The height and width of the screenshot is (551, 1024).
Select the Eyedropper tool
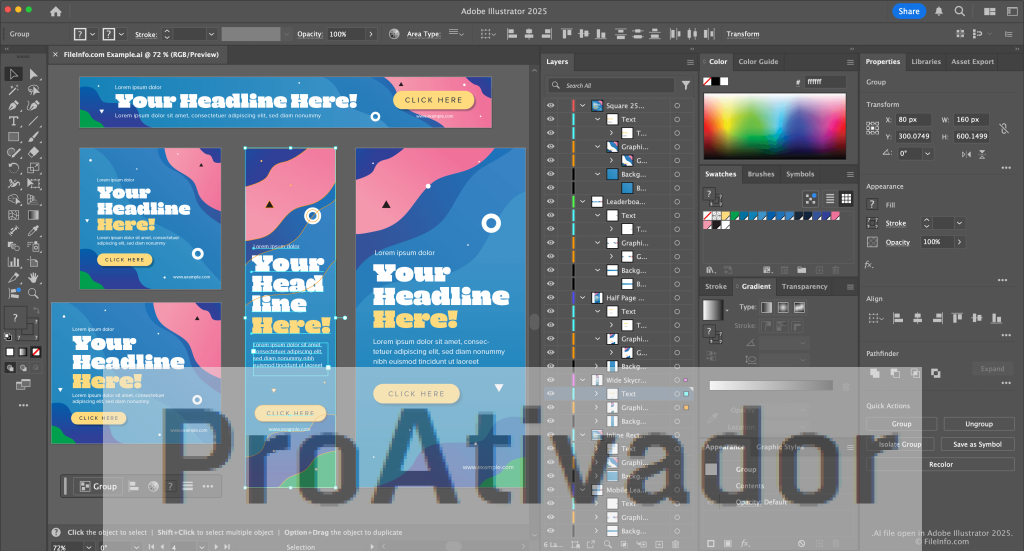coord(33,230)
